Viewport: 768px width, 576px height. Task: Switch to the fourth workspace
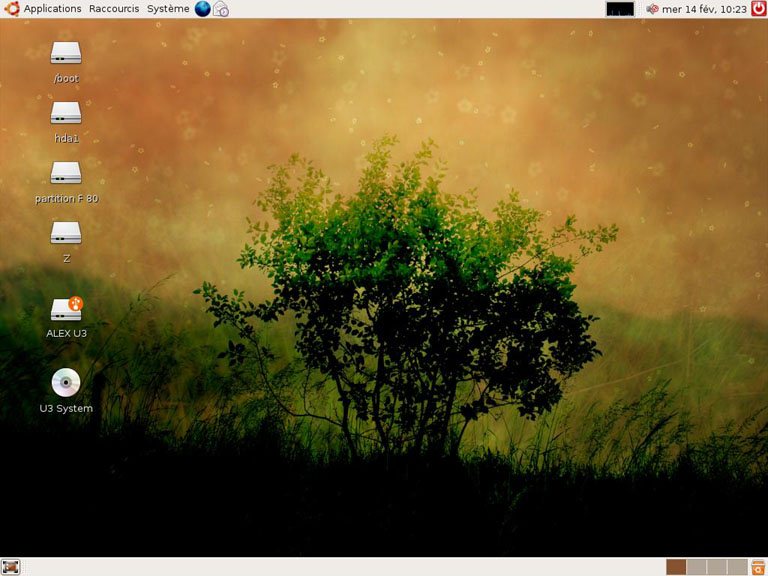pos(738,567)
